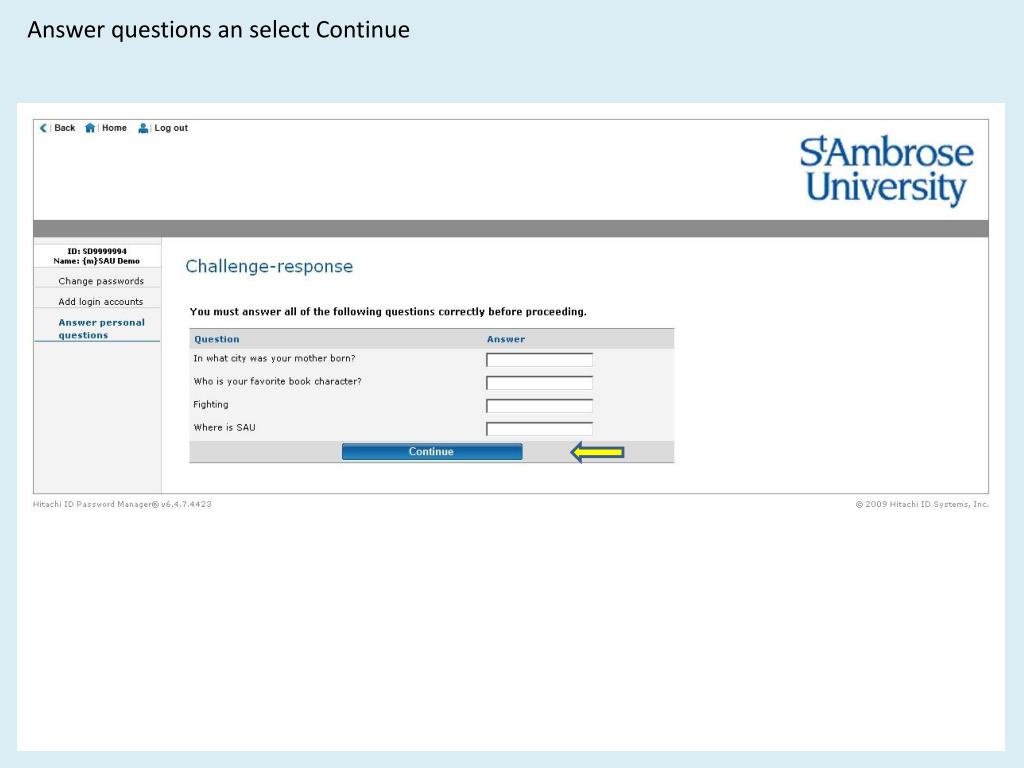Go Back using the text link
This screenshot has width=1024, height=768.
[x=65, y=128]
